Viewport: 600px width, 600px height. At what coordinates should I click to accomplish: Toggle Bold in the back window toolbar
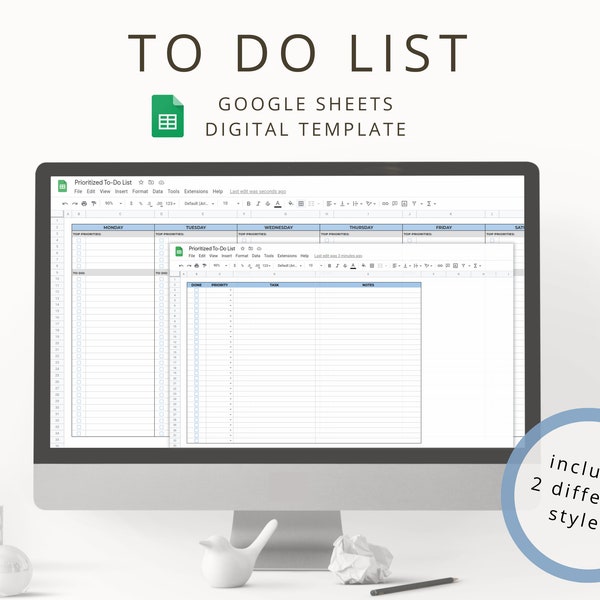[249, 204]
